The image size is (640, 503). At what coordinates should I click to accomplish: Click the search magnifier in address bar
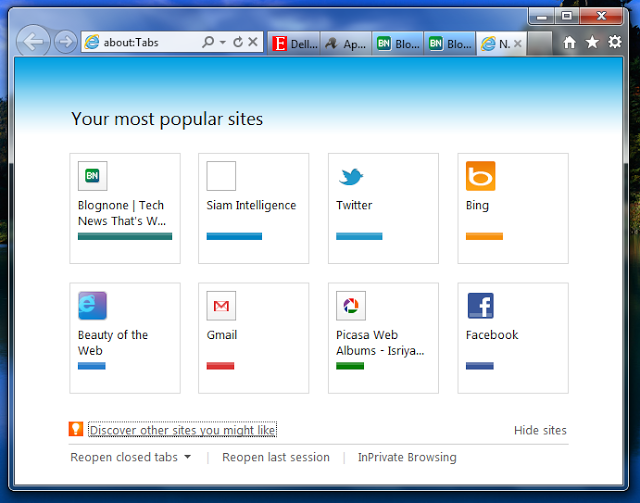[208, 42]
